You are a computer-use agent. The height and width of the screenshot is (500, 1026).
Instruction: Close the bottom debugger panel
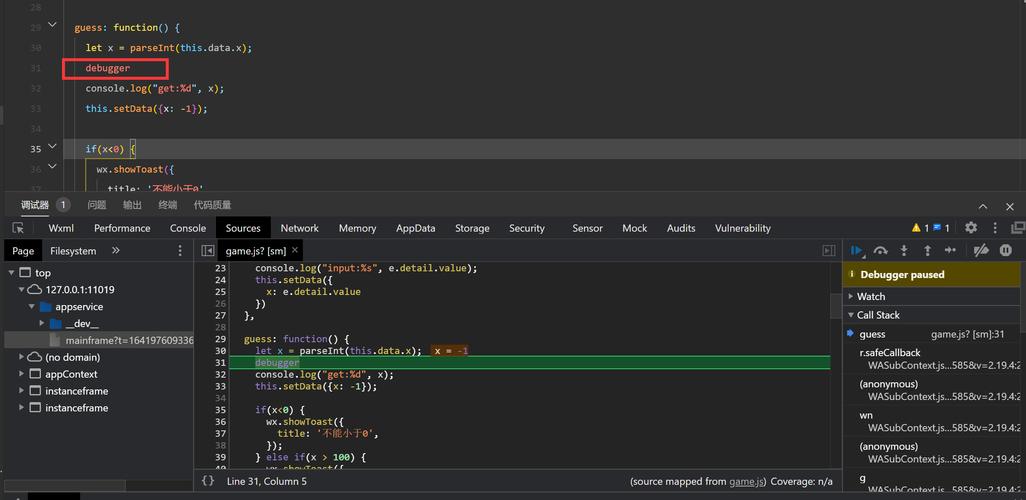pyautogui.click(x=1010, y=206)
